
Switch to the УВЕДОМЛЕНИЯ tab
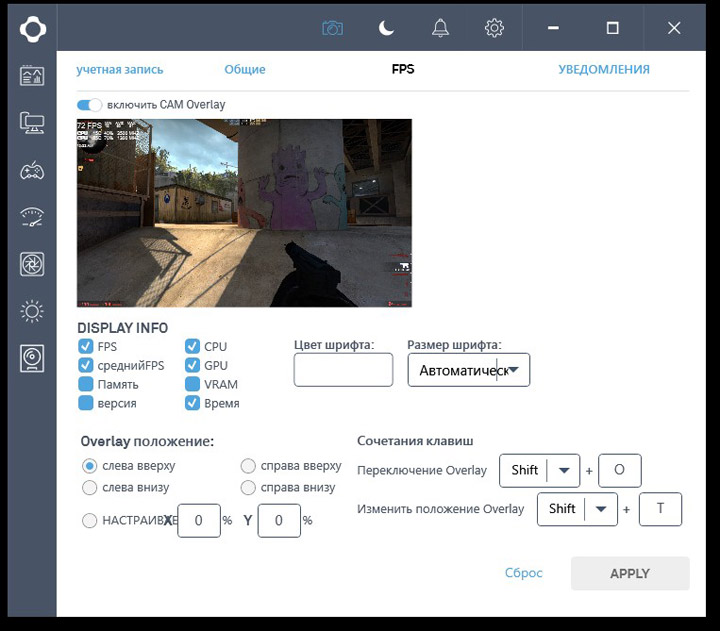[x=604, y=69]
